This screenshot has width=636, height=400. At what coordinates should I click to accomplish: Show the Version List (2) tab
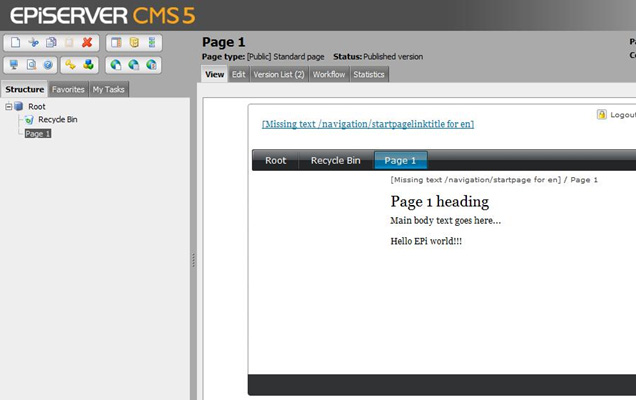pos(279,74)
